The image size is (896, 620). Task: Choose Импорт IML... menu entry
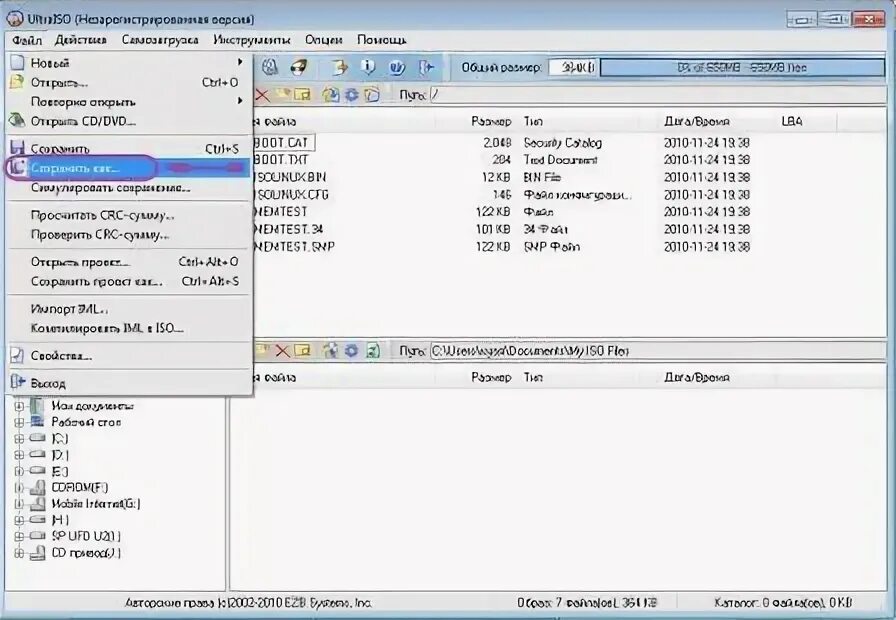click(x=129, y=309)
